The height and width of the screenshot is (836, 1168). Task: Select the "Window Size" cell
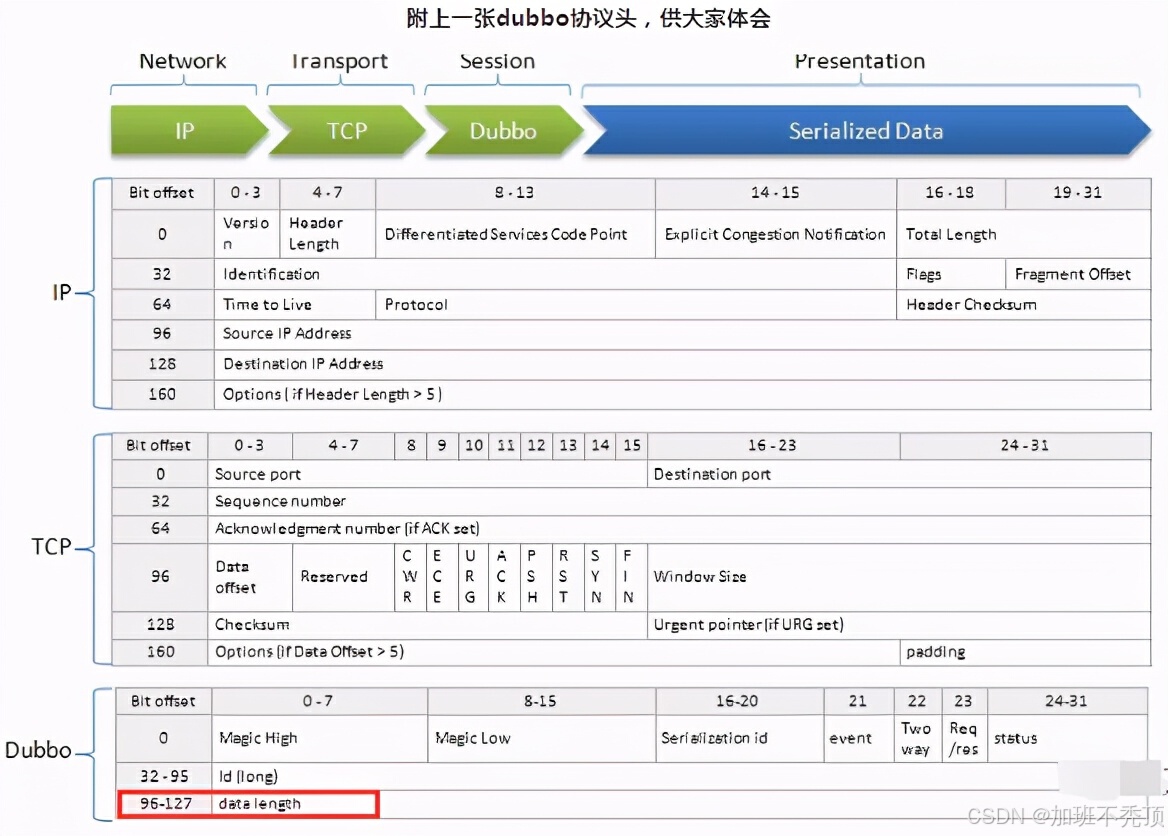tap(899, 577)
